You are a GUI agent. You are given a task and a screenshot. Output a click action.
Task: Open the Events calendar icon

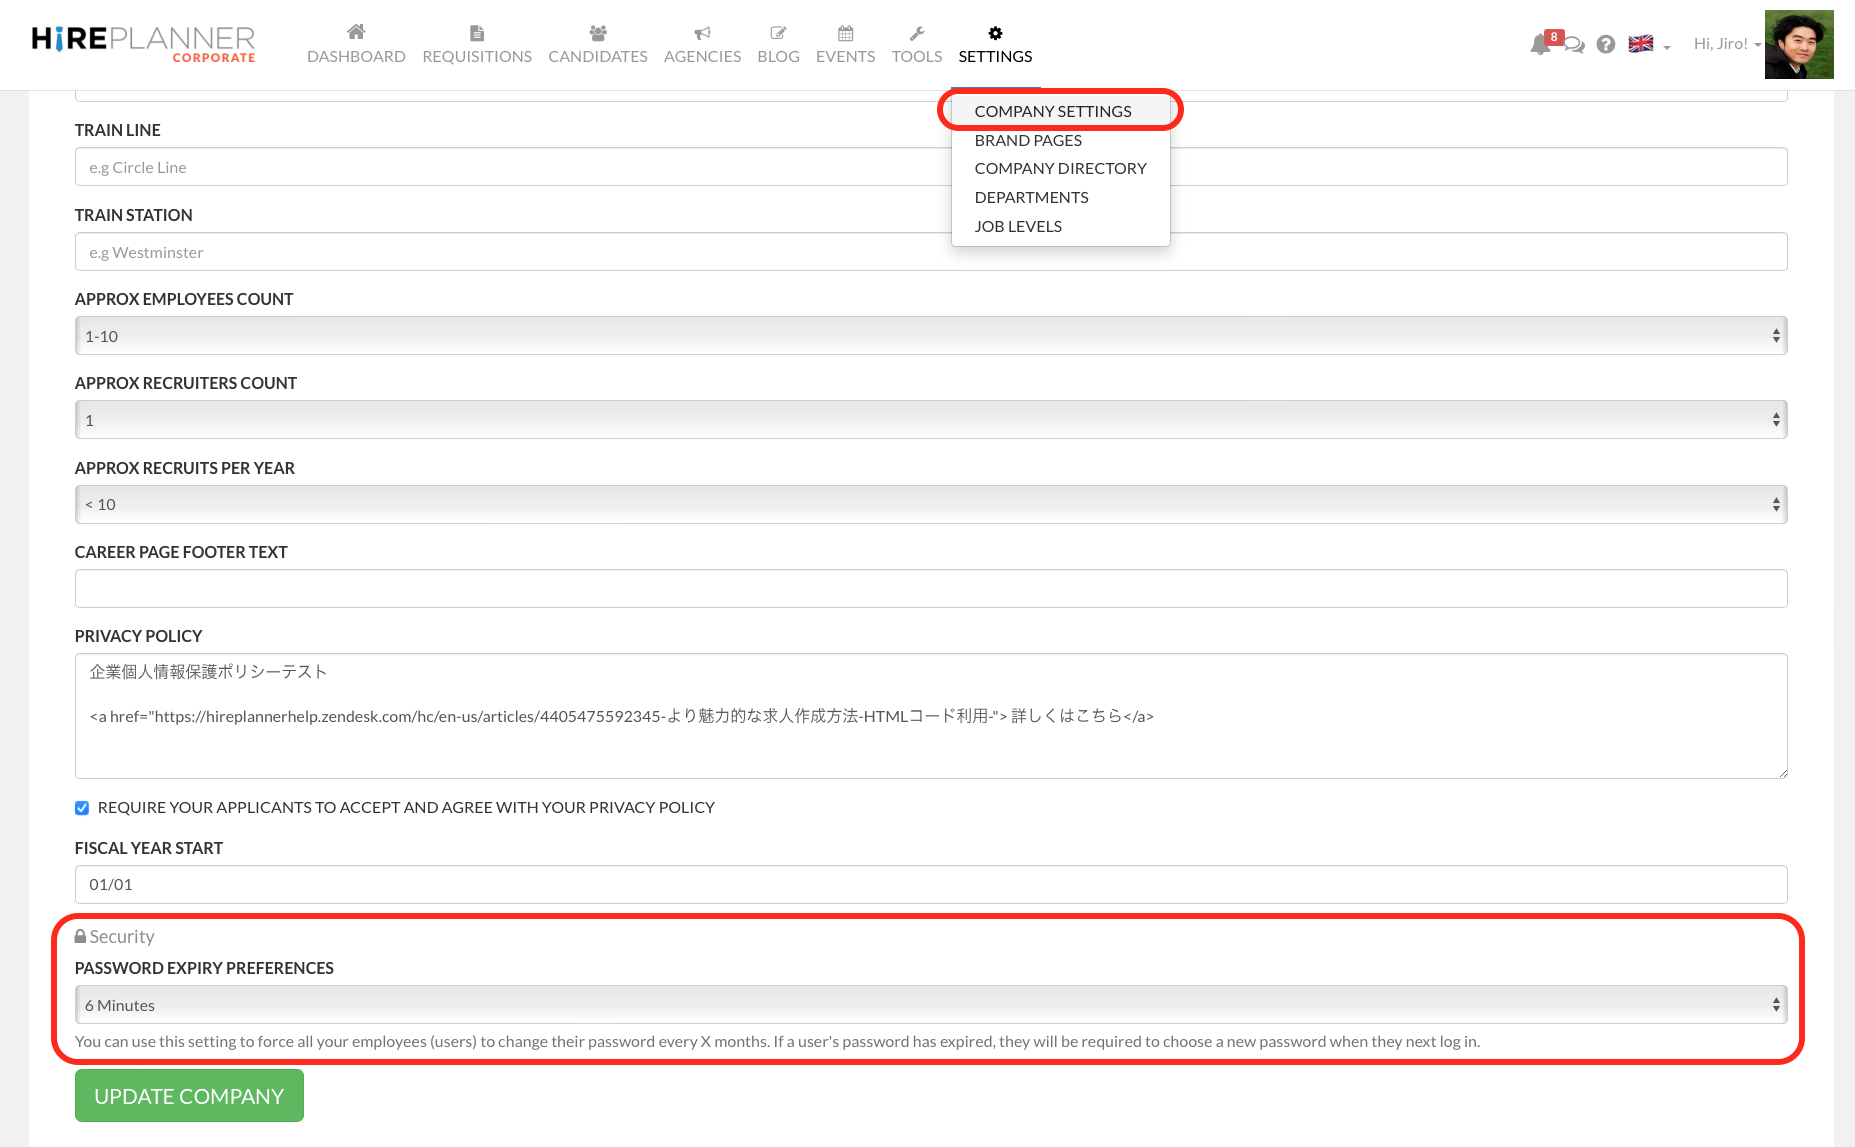pyautogui.click(x=845, y=33)
